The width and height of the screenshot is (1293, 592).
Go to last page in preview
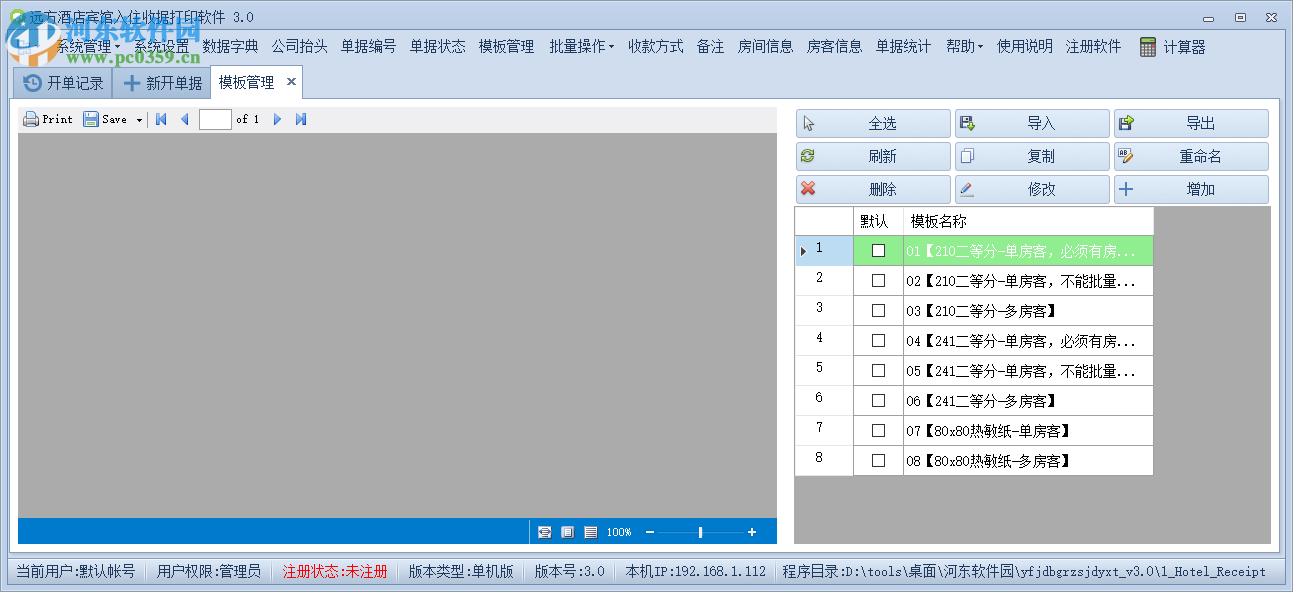pyautogui.click(x=301, y=119)
